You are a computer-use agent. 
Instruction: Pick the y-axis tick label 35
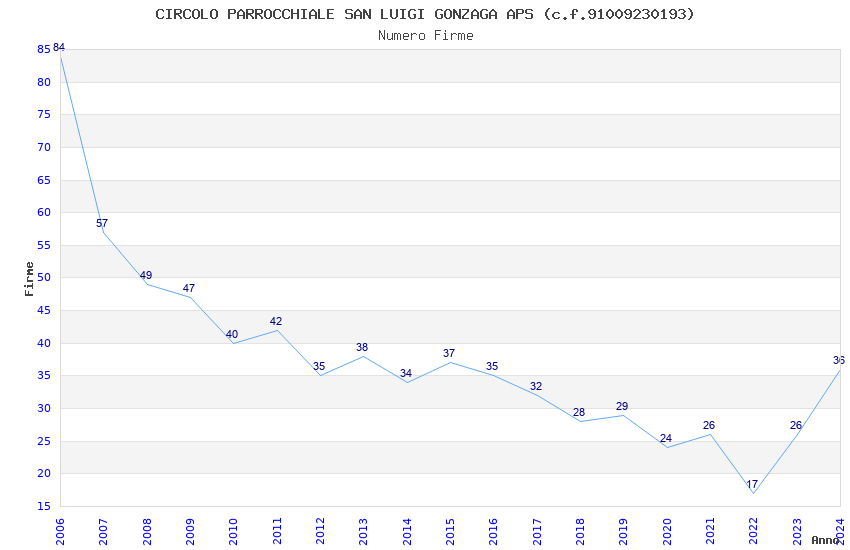click(x=44, y=376)
